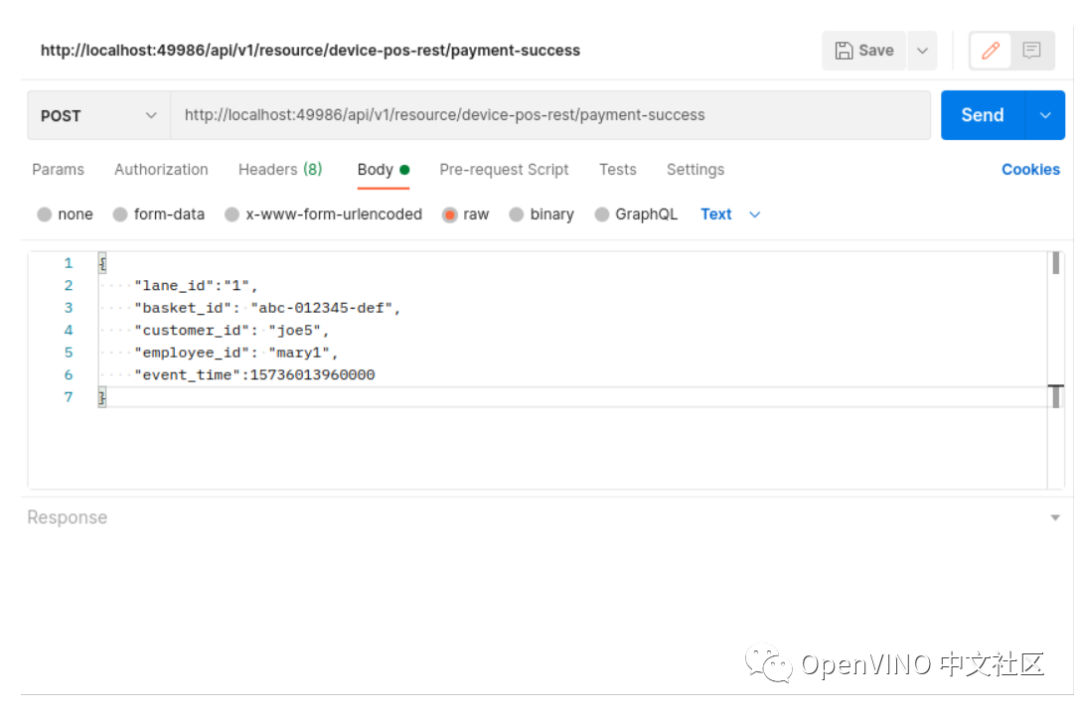Click the "lane_id":"1" line in editor

click(196, 286)
